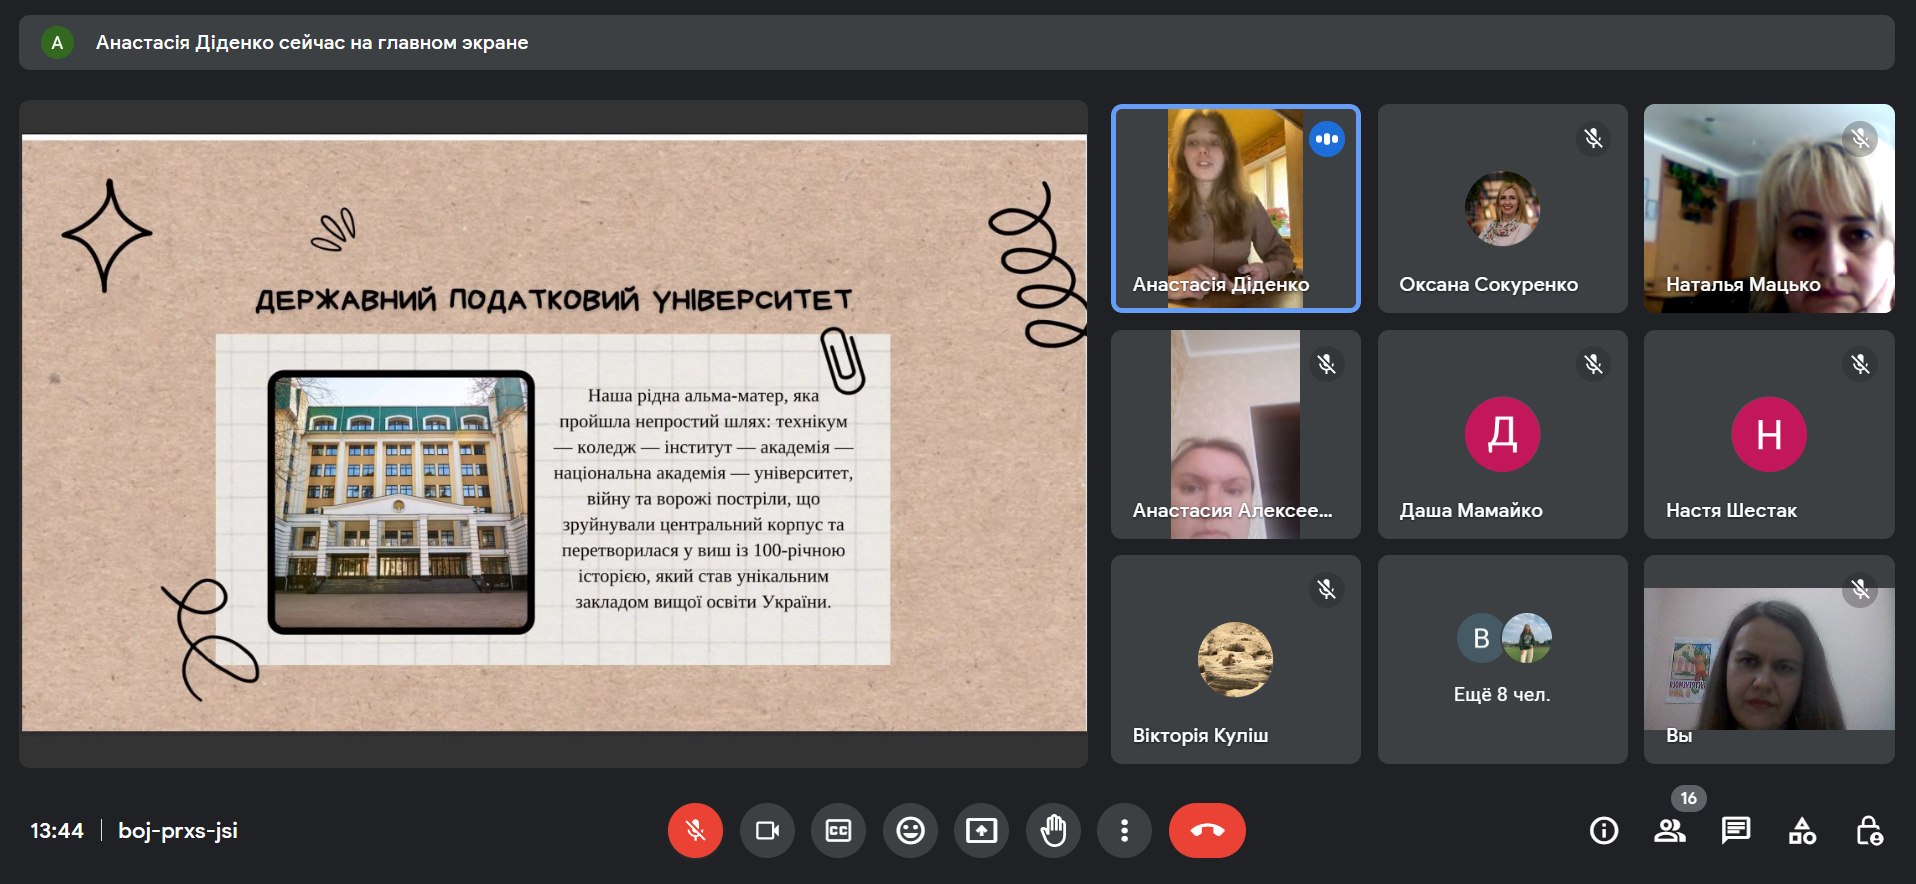Screen dimensions: 1916x884
Task: Click muted mic icon on Даша Мамайко tile
Action: [x=1593, y=364]
